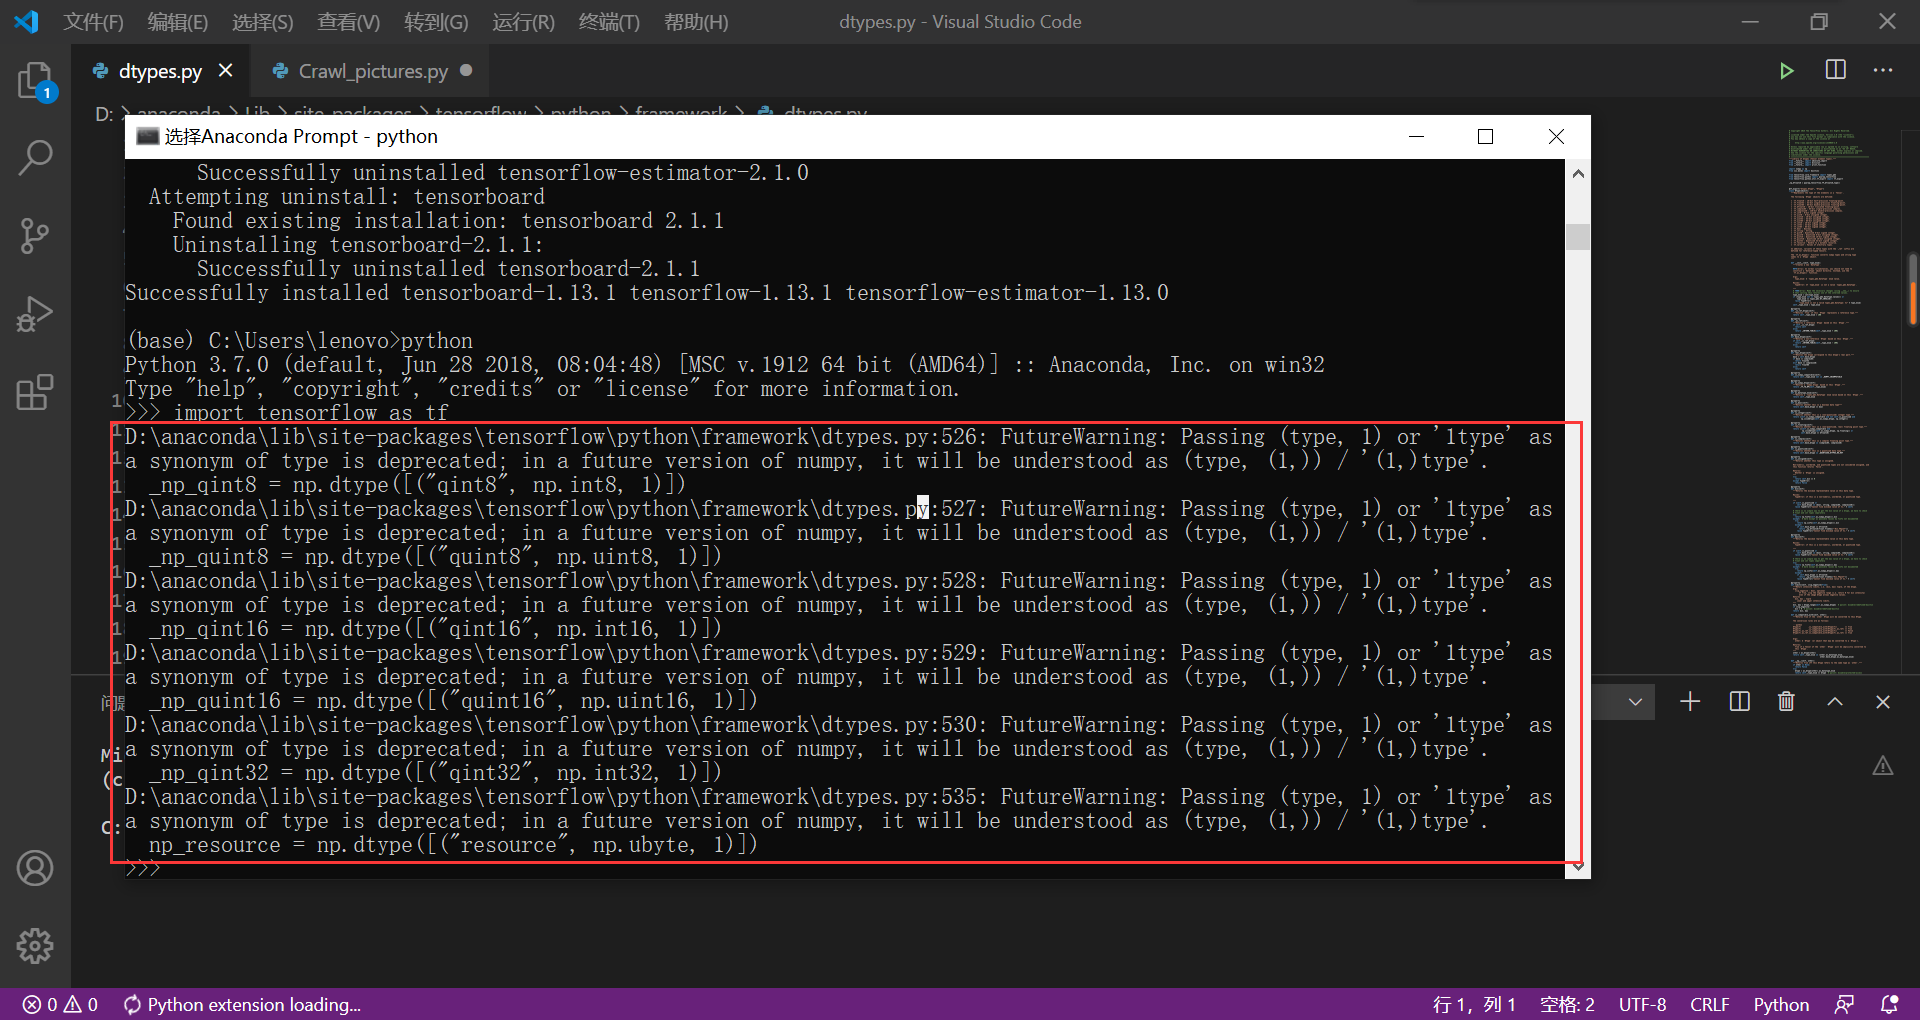Close the Anaconda Prompt window
This screenshot has width=1920, height=1020.
point(1556,136)
